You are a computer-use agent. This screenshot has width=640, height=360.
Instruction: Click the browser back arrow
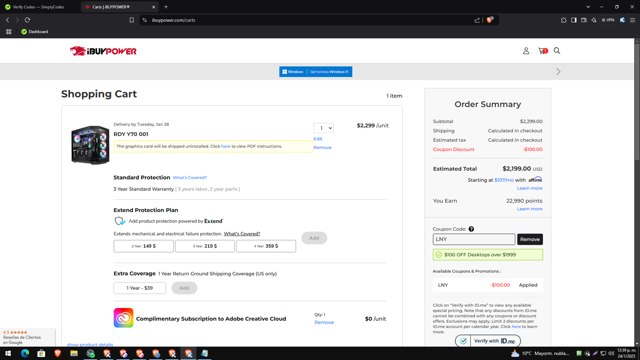(x=7, y=20)
